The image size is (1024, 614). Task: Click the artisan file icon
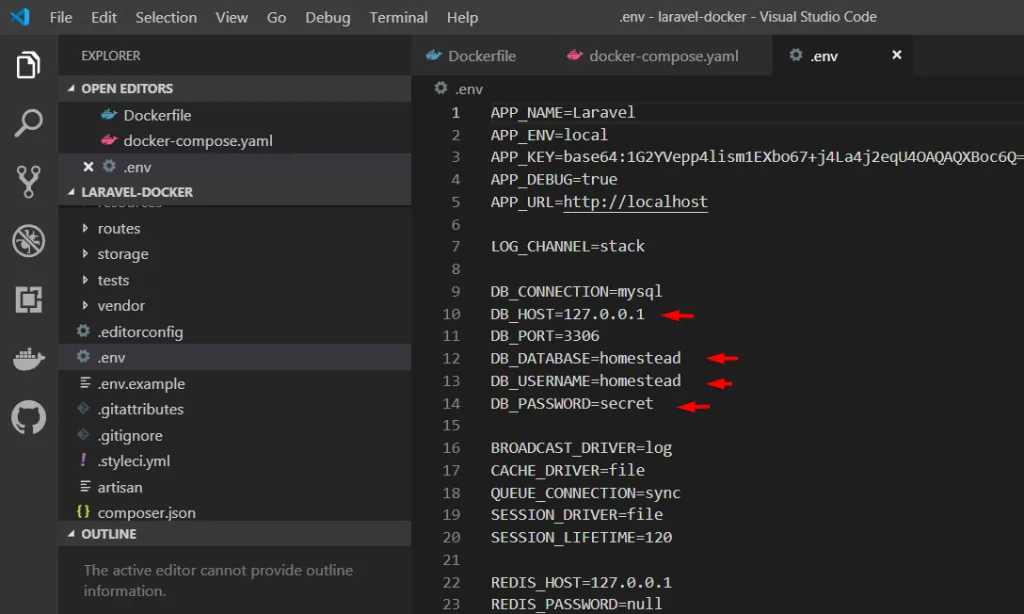[x=85, y=487]
